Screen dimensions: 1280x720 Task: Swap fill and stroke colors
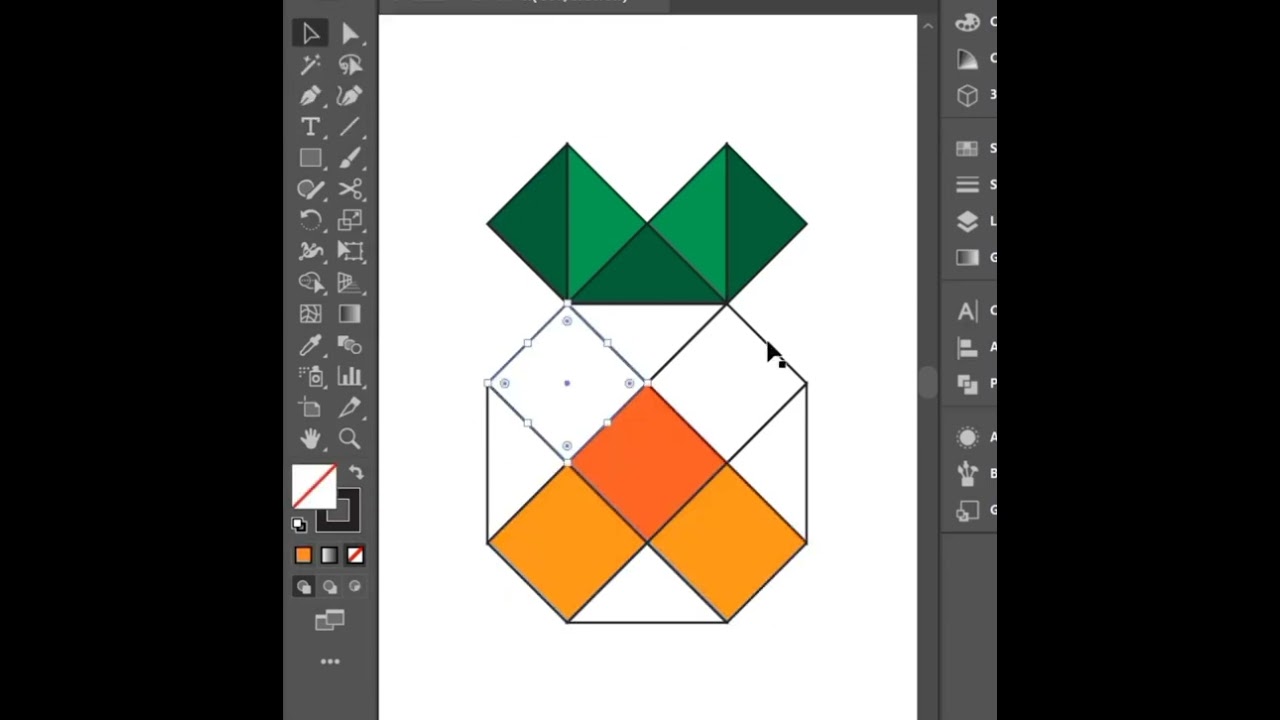click(355, 472)
